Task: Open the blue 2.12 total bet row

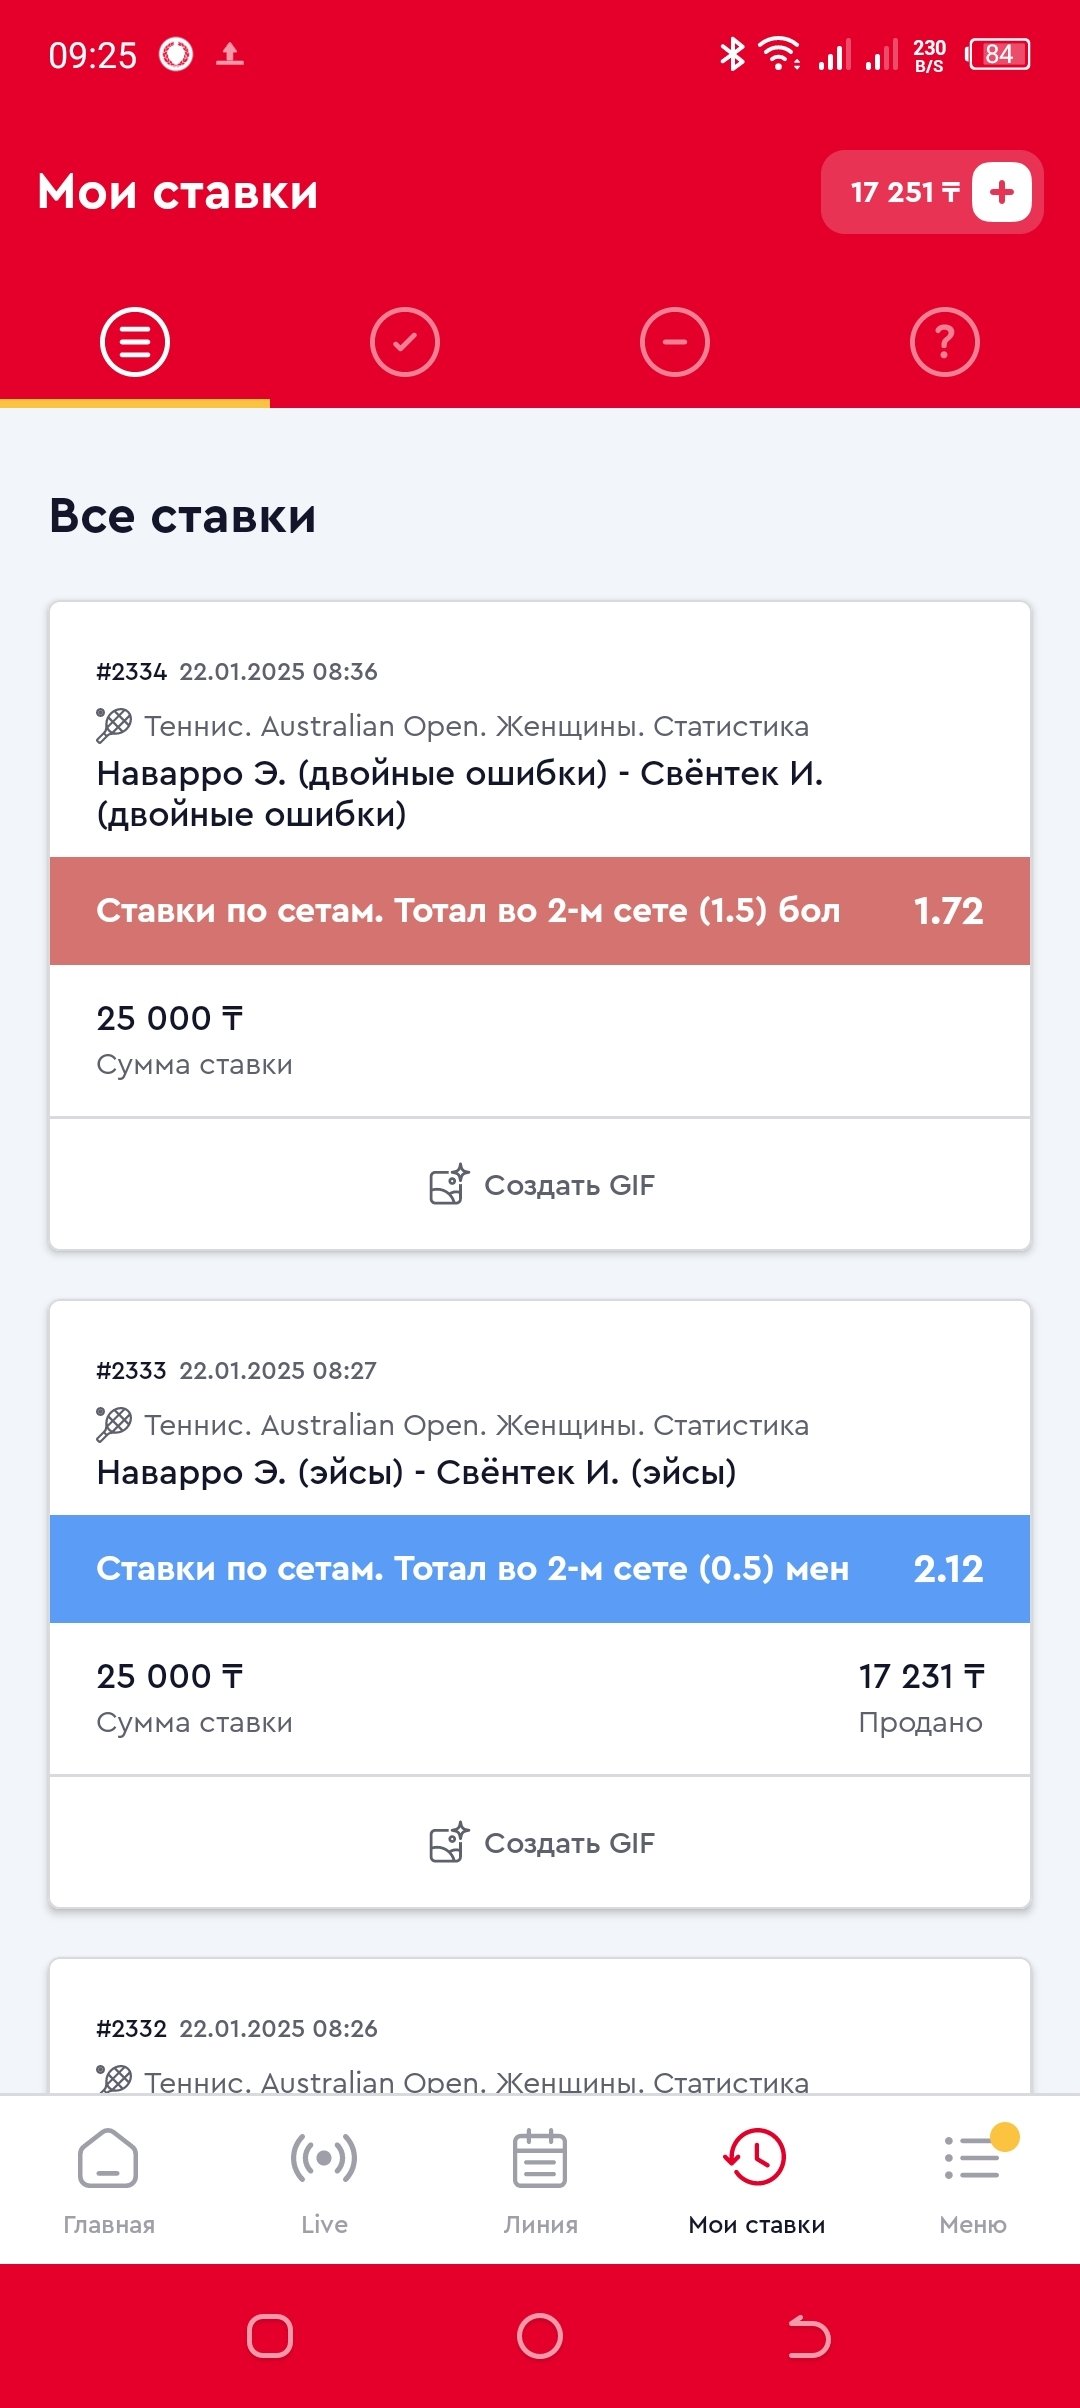Action: 540,1569
